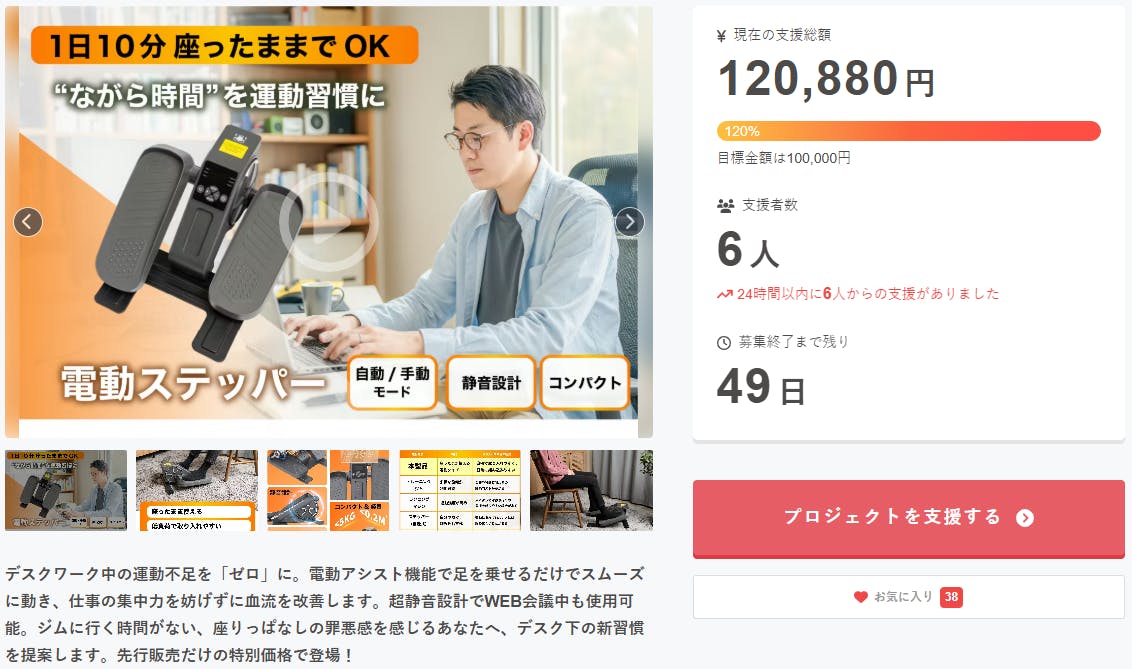Click the 自動/手動モード label on the main image
The height and width of the screenshot is (669, 1132).
coord(392,382)
